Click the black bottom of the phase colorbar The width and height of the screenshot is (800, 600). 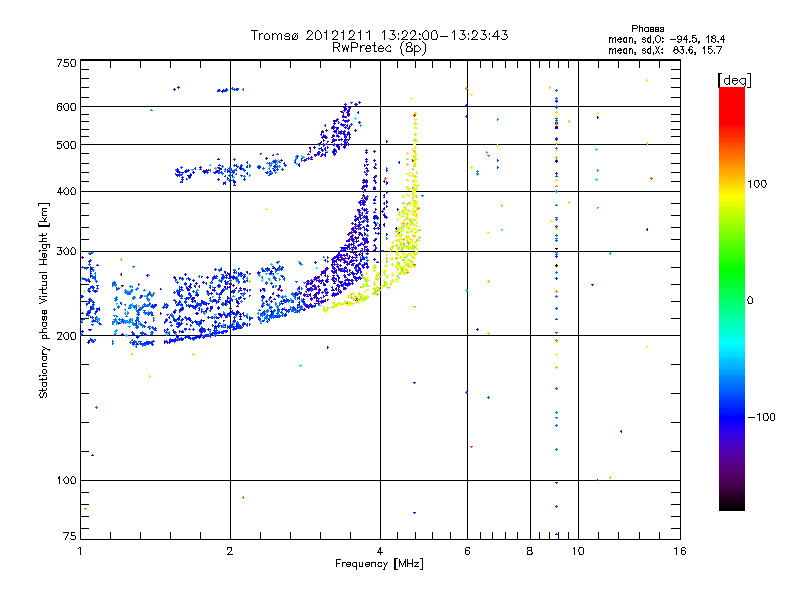coord(732,503)
